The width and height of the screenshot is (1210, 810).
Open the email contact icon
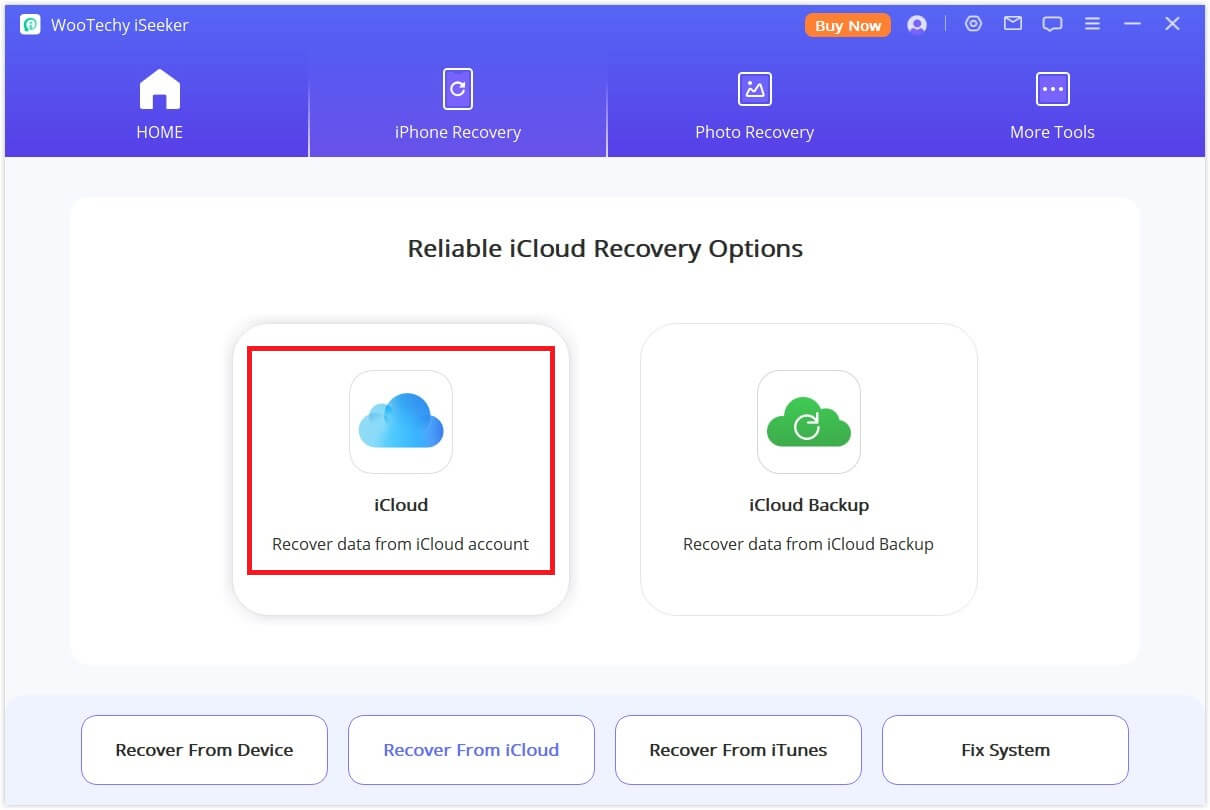coord(1012,23)
